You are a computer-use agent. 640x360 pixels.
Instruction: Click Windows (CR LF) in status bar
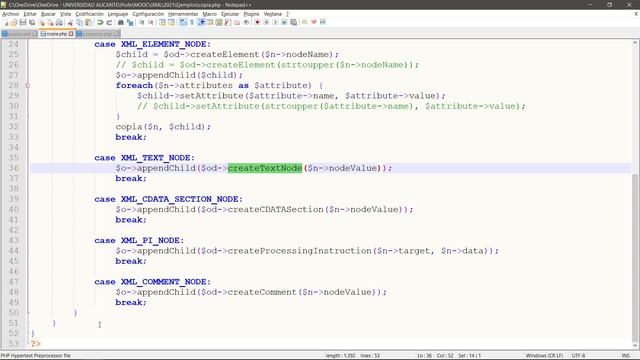544,356
